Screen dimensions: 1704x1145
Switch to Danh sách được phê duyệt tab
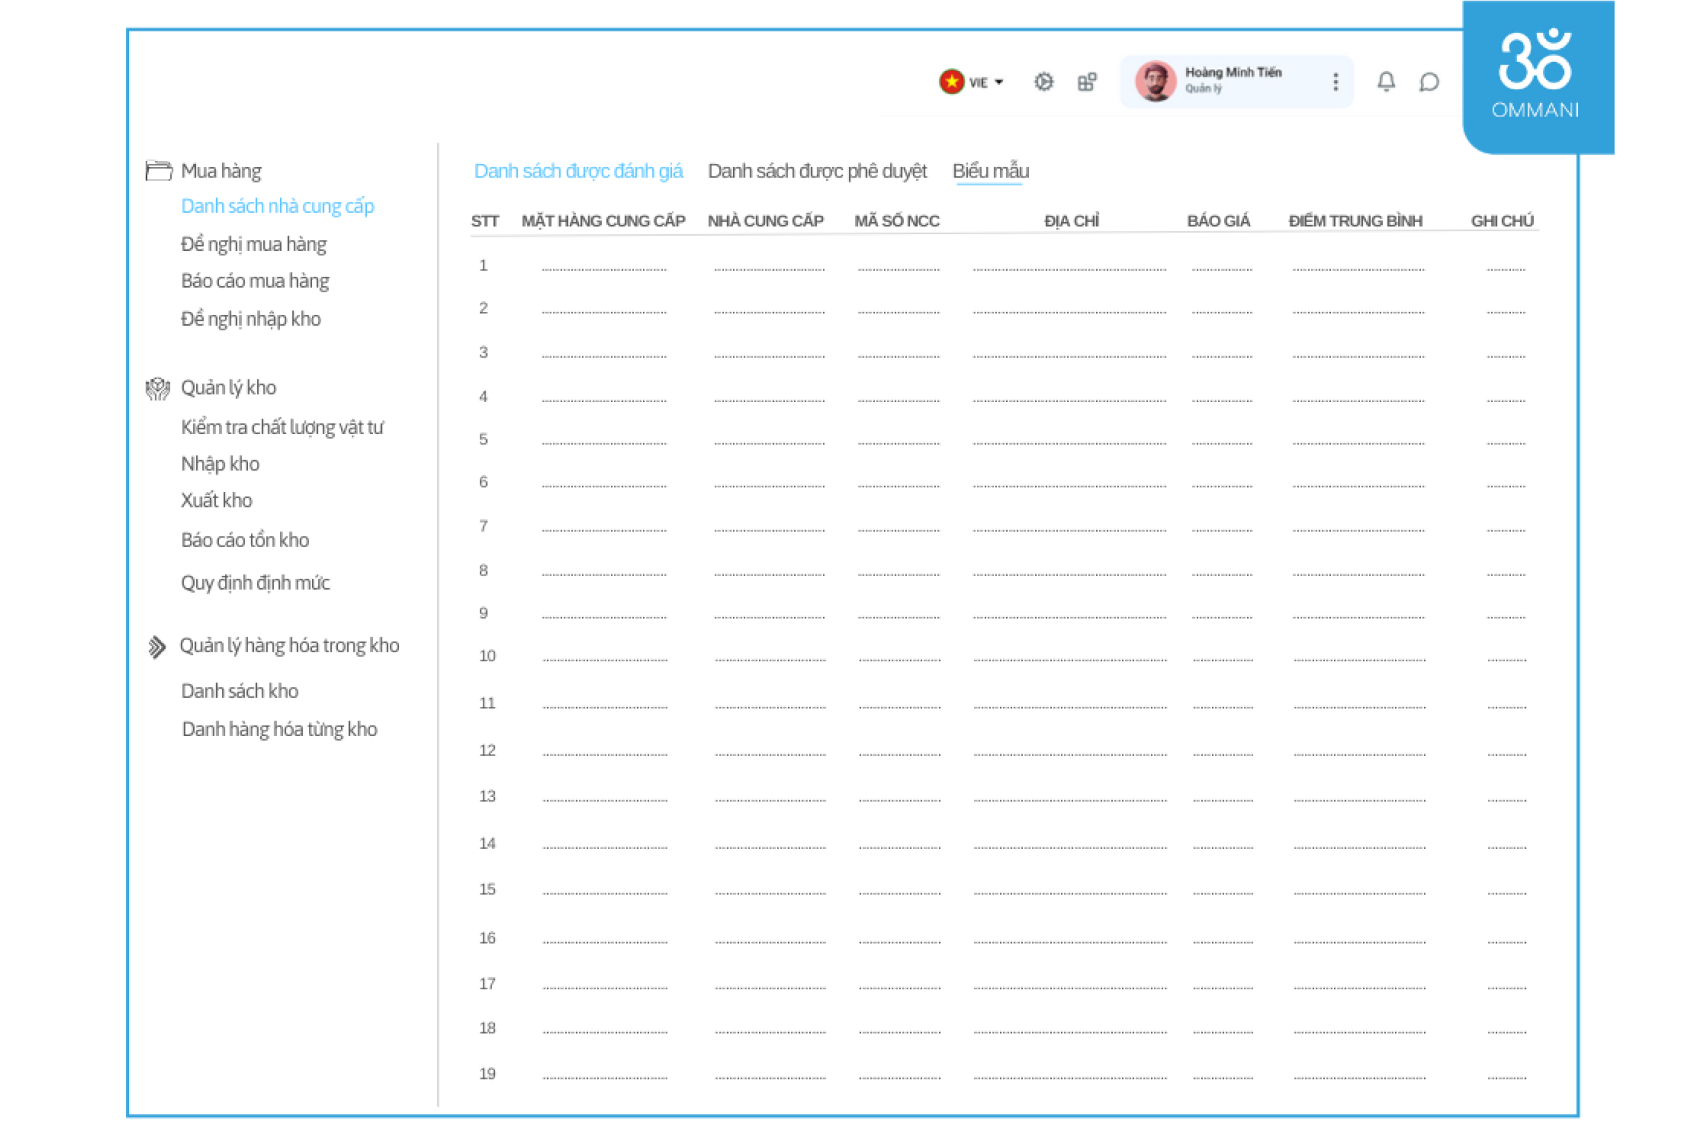817,171
